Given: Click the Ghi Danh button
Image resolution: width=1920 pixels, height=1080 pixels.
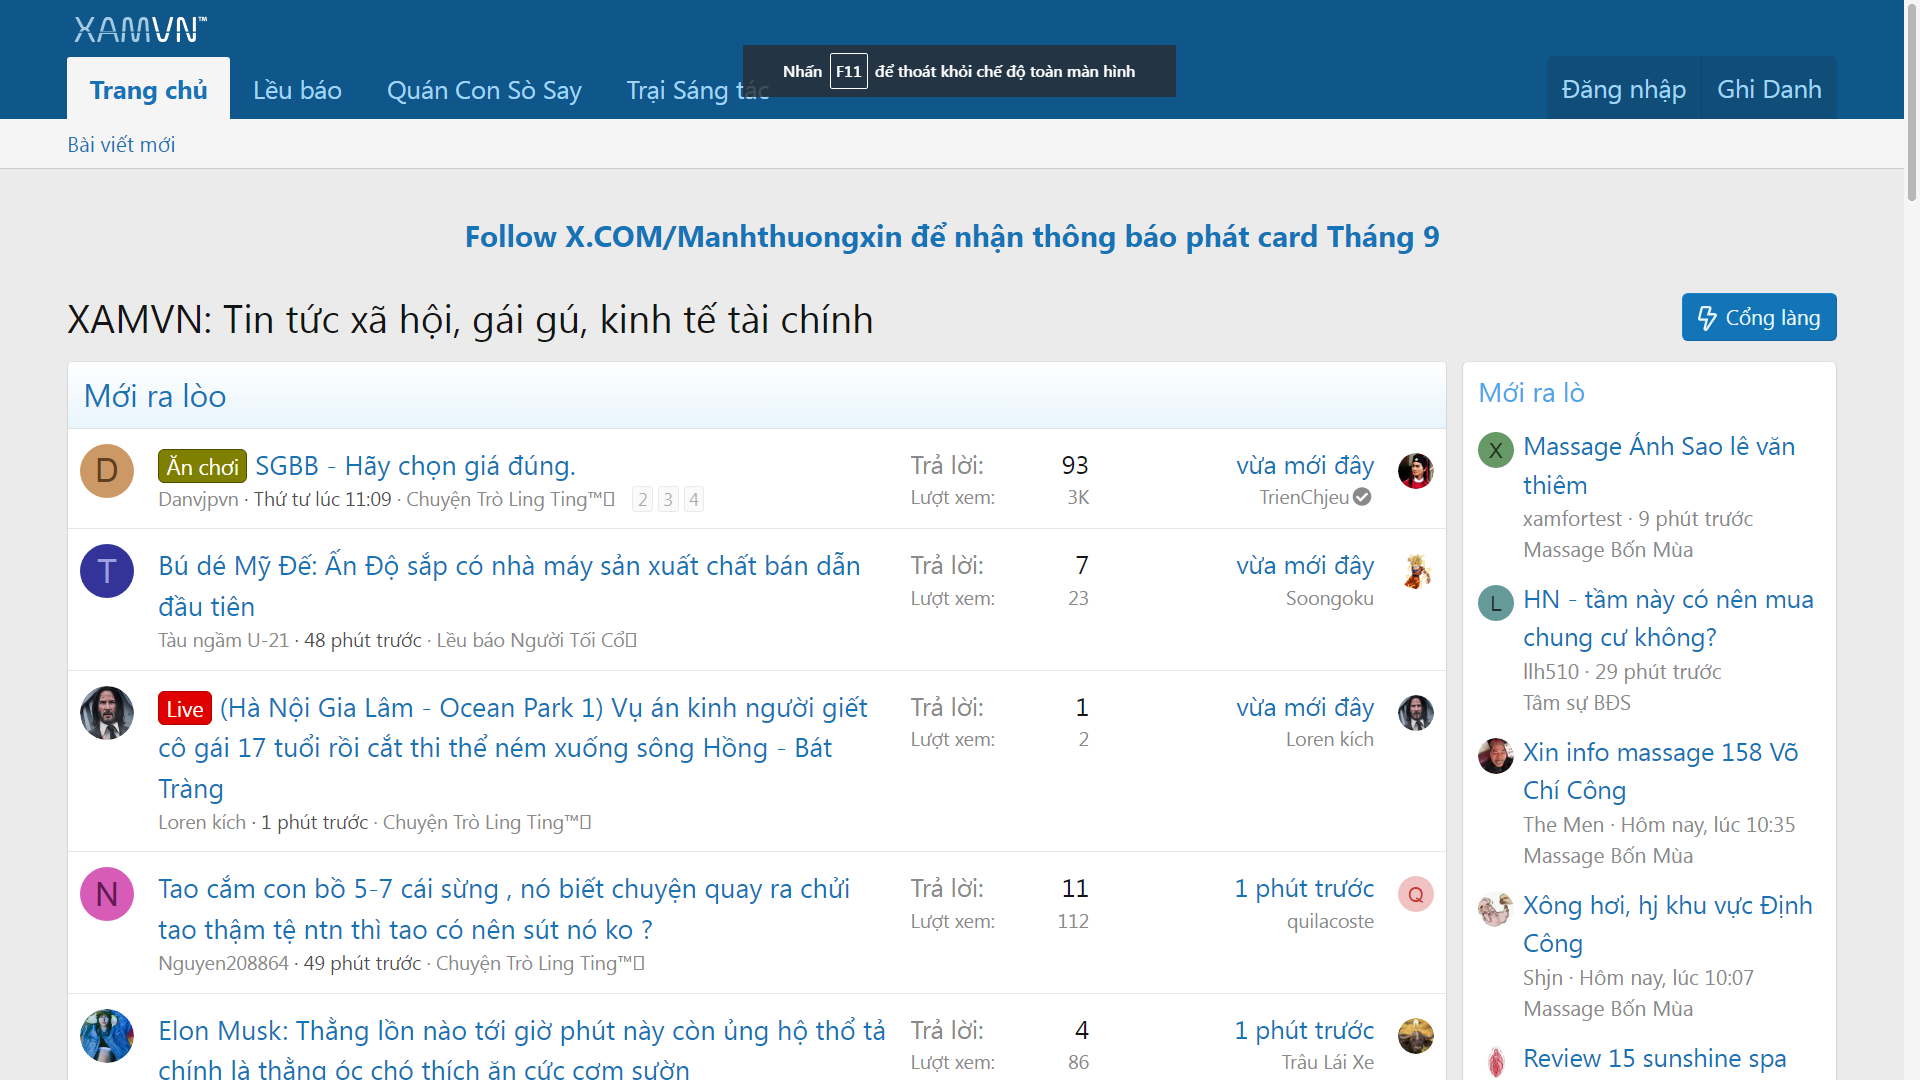Looking at the screenshot, I should point(1768,89).
